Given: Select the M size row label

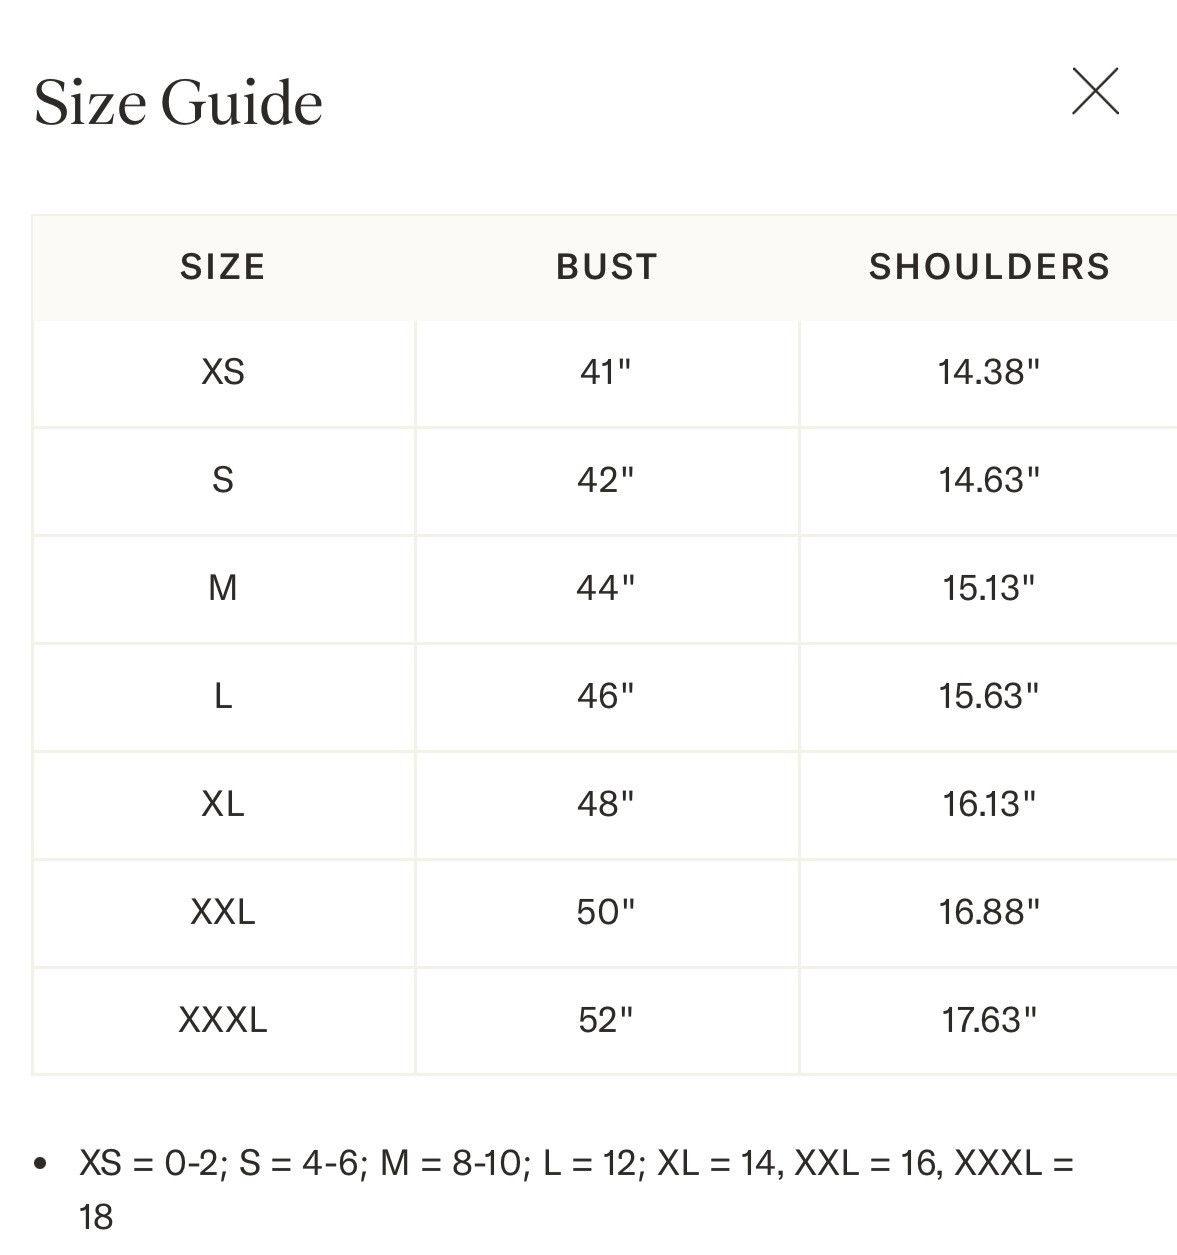Looking at the screenshot, I should [x=223, y=588].
